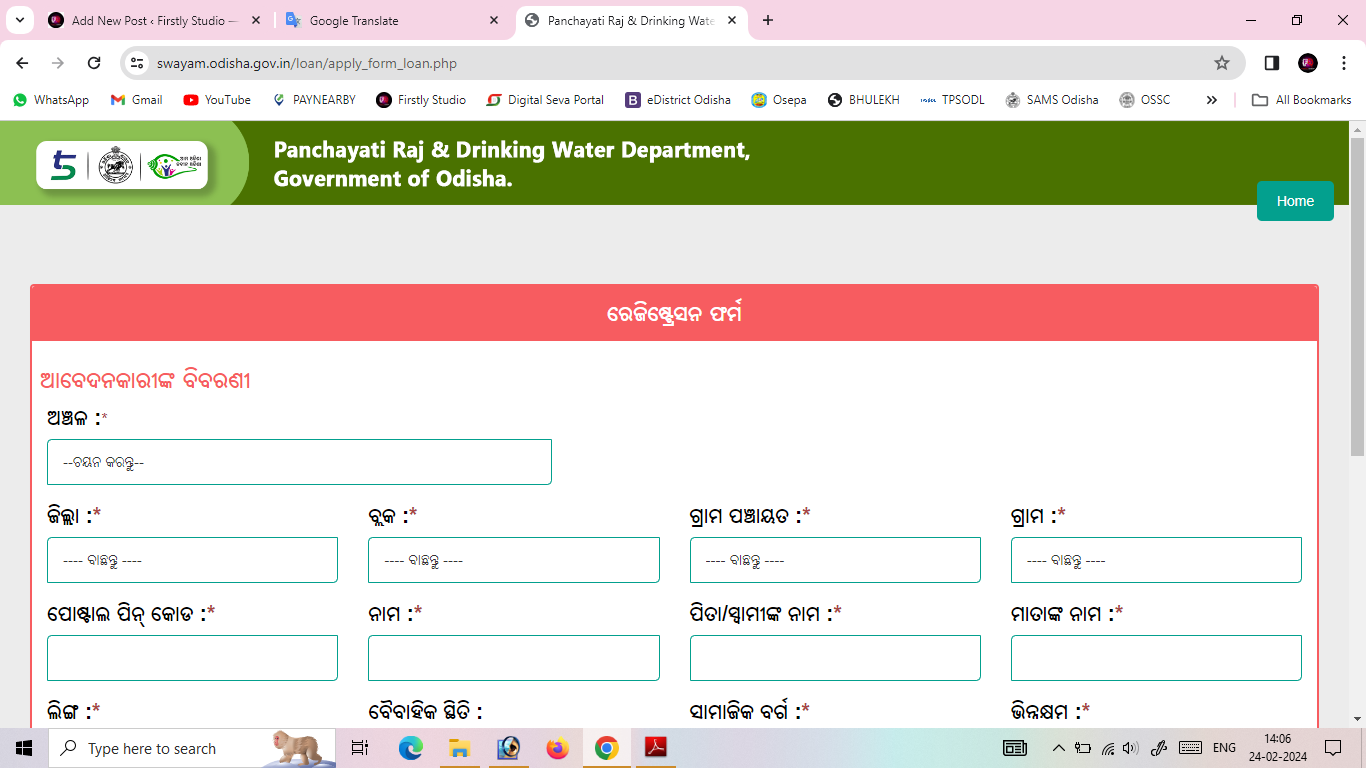1366x768 pixels.
Task: Launch Adobe Acrobat from the taskbar
Action: [x=656, y=747]
